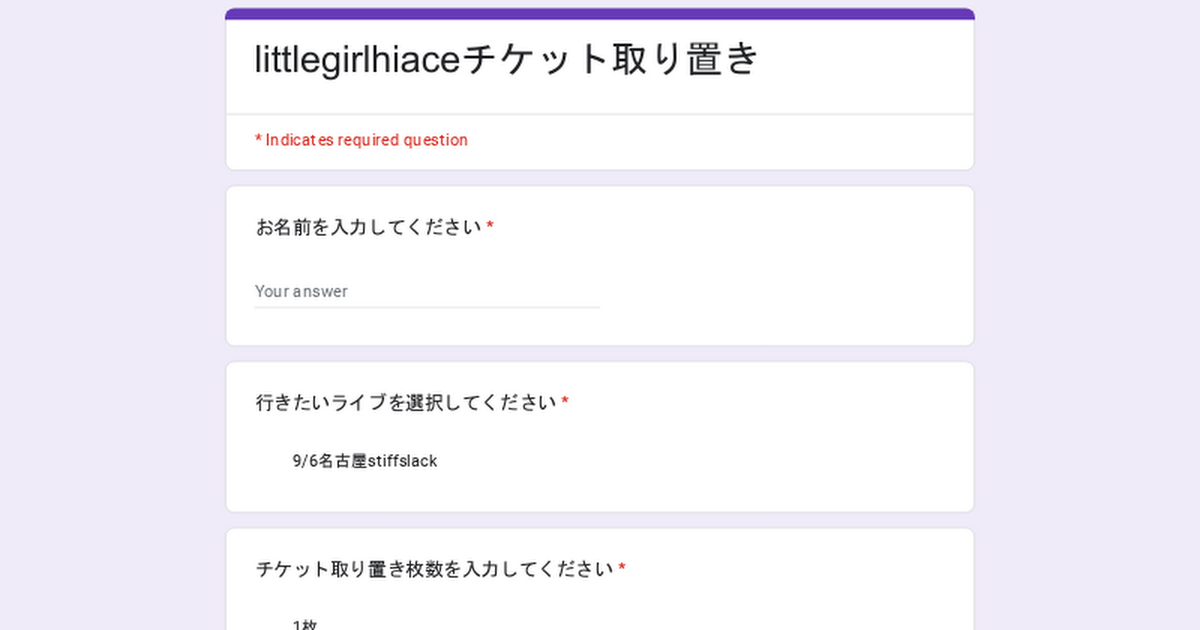Choose the 1枚 ticket count option
This screenshot has width=1200, height=630.
[305, 625]
